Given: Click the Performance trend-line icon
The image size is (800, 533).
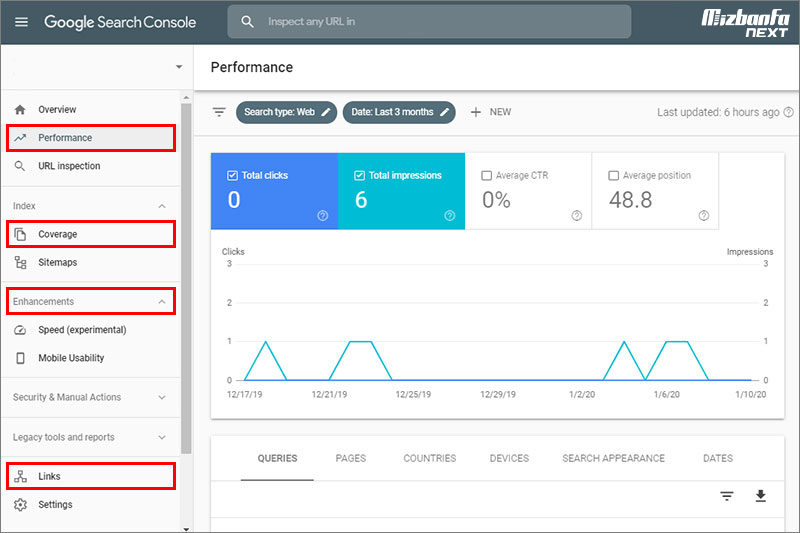Looking at the screenshot, I should pos(20,138).
